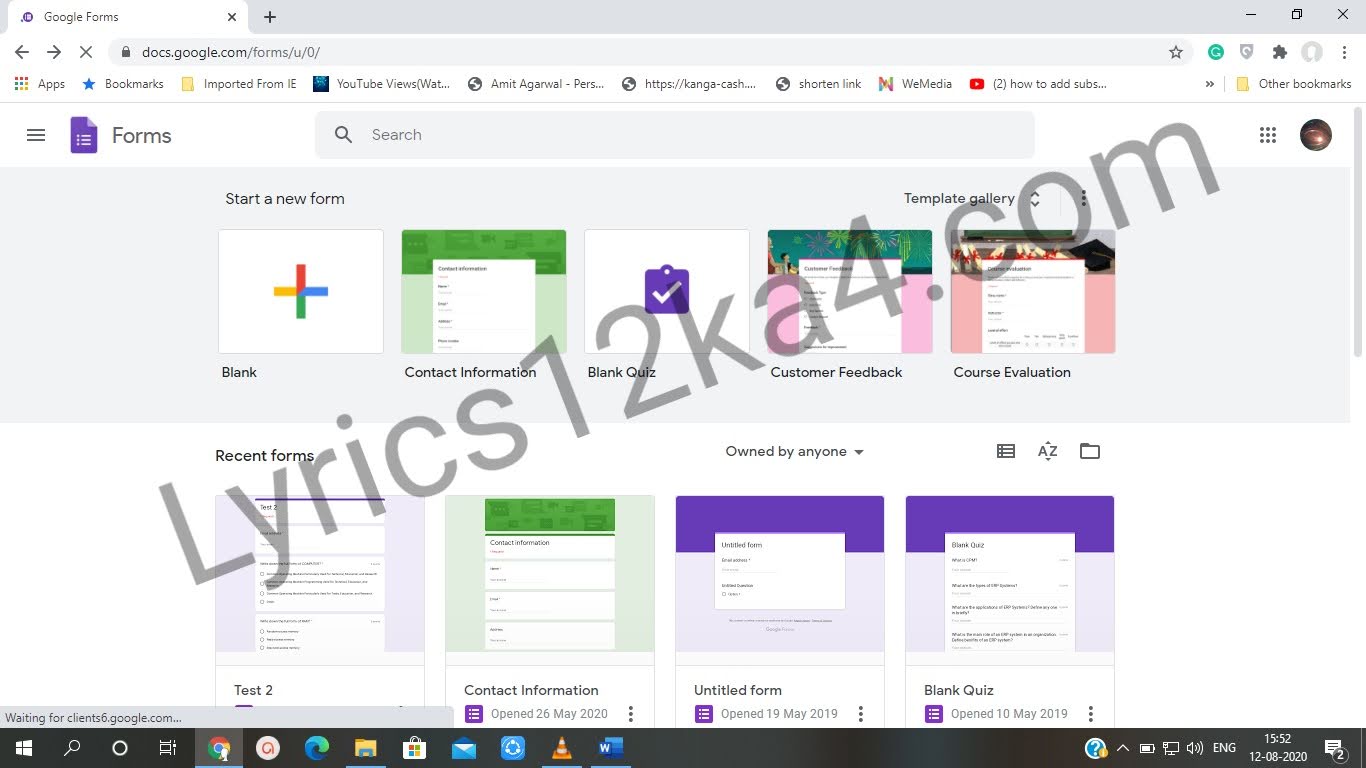Screen dimensions: 1366x768
Task: Stop loading the page
Action: (x=86, y=52)
